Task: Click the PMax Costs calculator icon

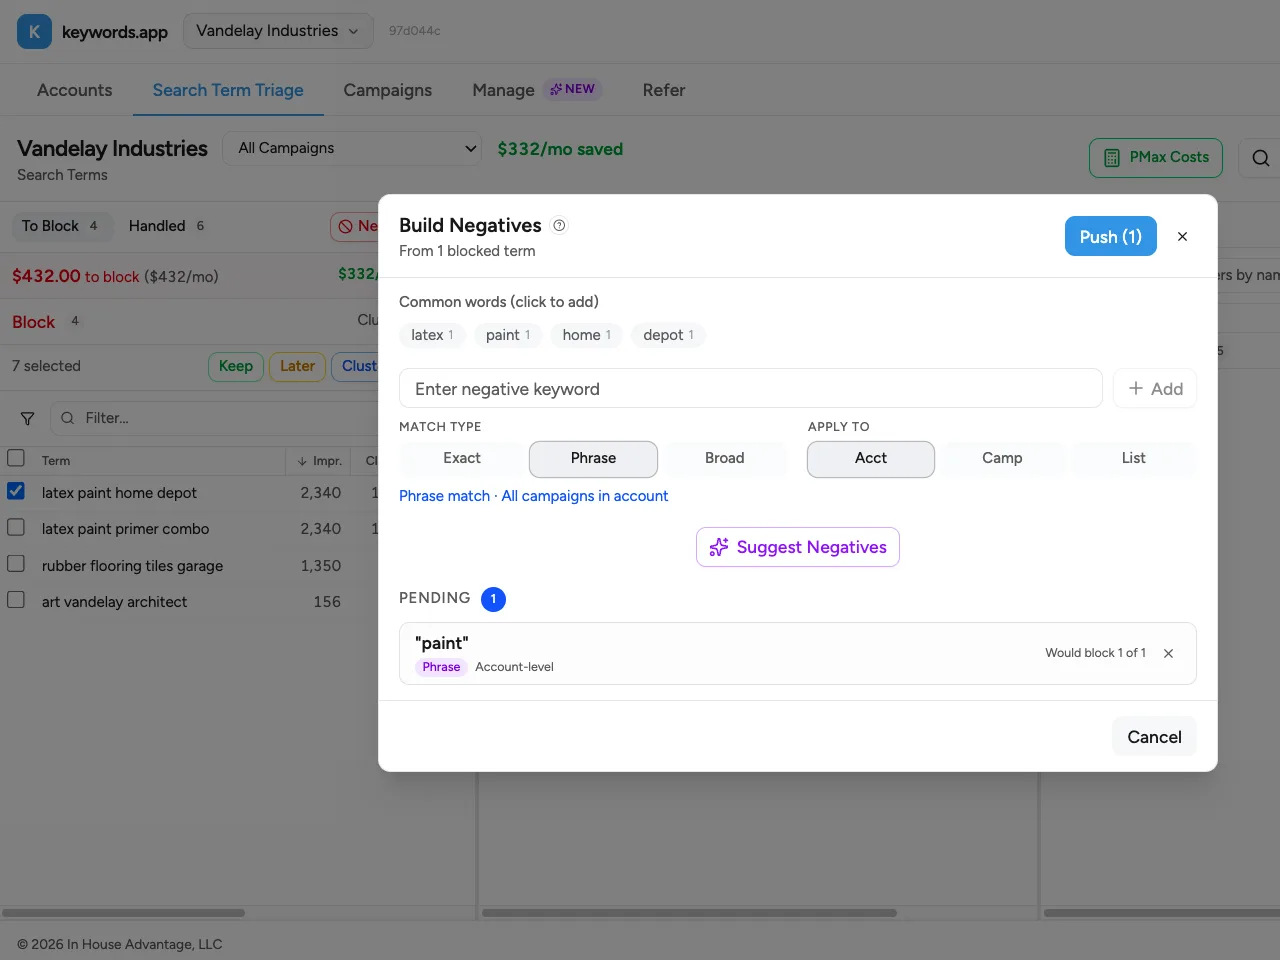Action: point(1111,158)
